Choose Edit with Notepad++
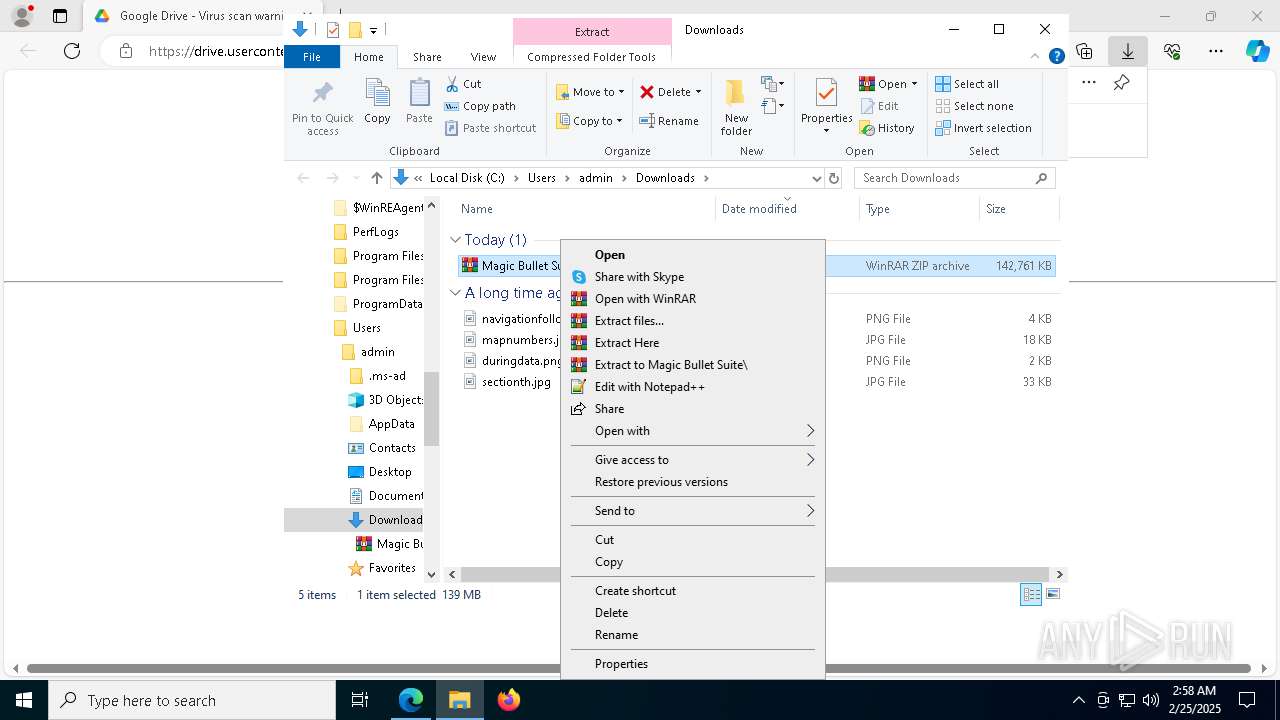1280x720 pixels. click(x=692, y=387)
